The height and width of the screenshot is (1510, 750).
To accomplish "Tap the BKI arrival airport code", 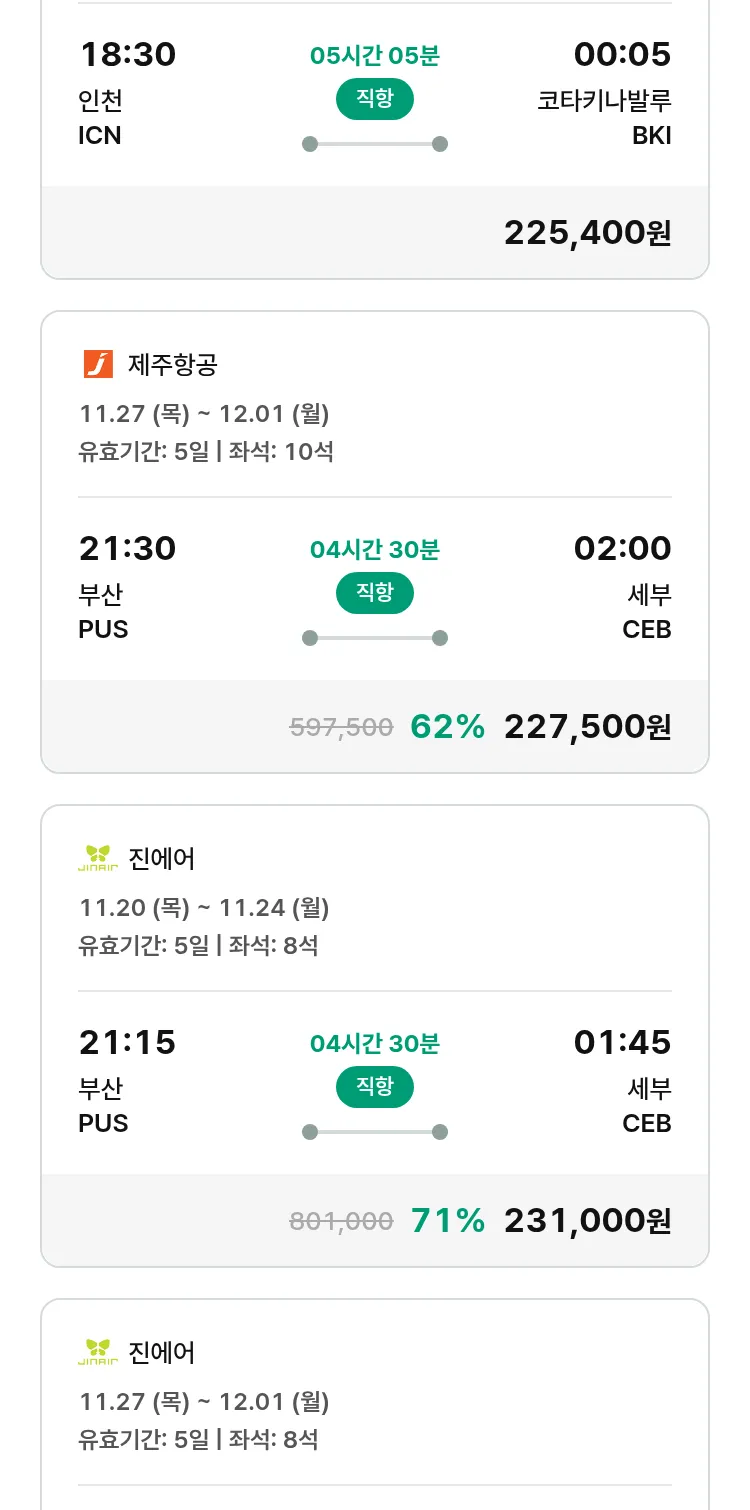I will tap(651, 136).
